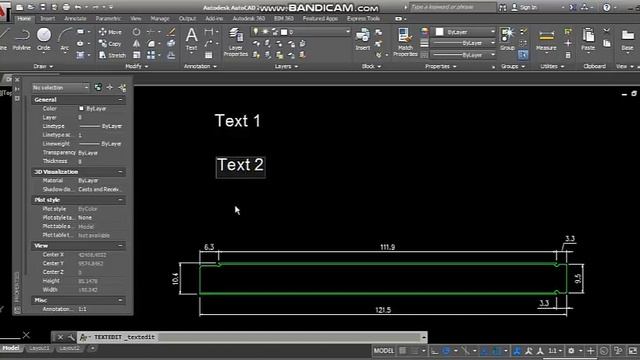
Task: Click the Insert block icon
Action: [x=362, y=40]
